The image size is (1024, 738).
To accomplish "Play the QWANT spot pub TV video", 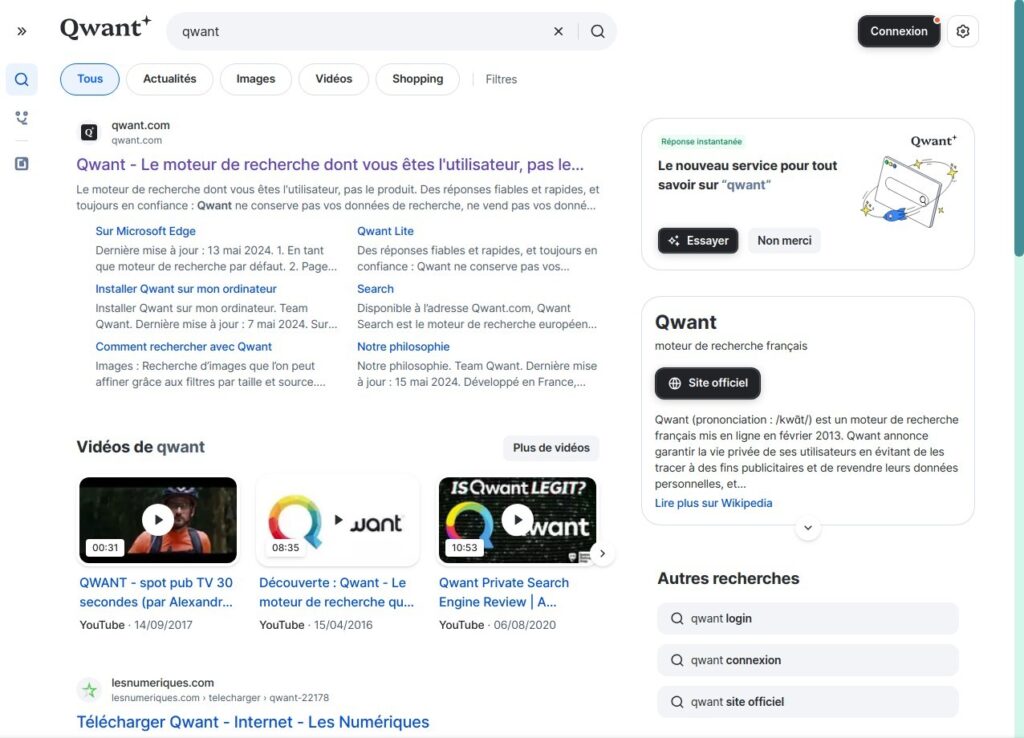I will 158,520.
